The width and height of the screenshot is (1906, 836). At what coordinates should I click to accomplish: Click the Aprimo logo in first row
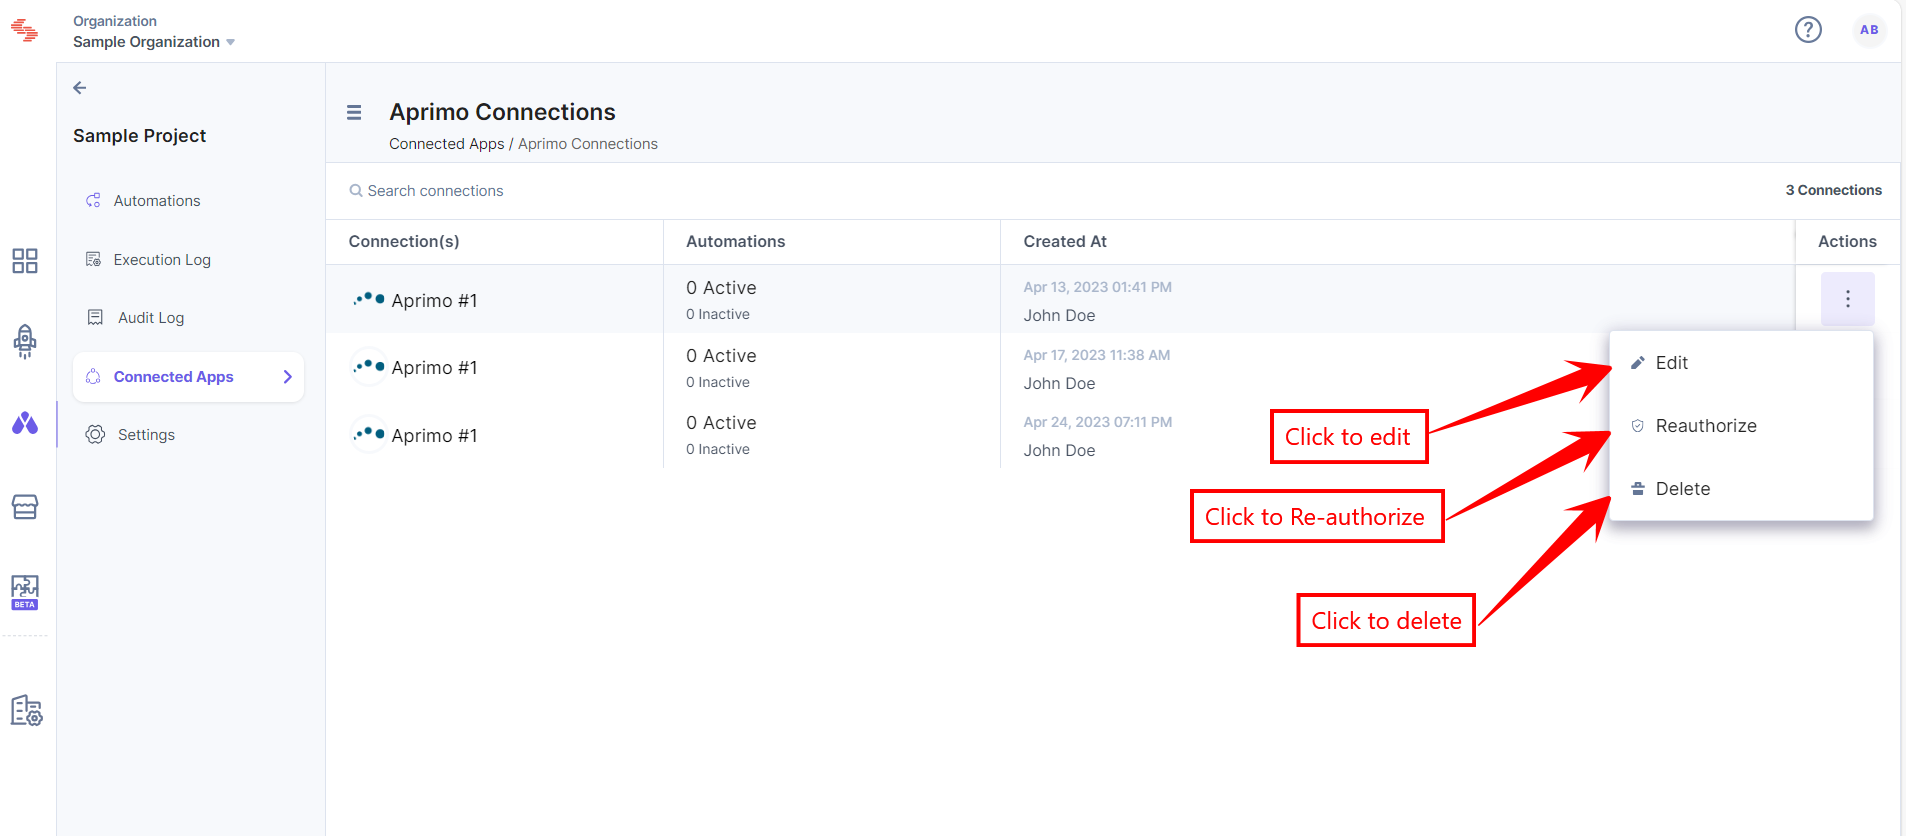point(369,299)
